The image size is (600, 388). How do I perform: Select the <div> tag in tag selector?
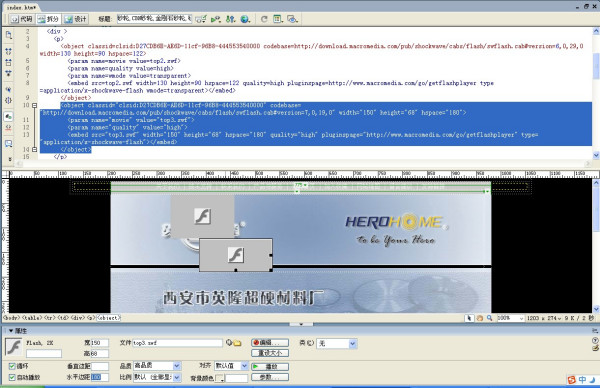[77, 318]
